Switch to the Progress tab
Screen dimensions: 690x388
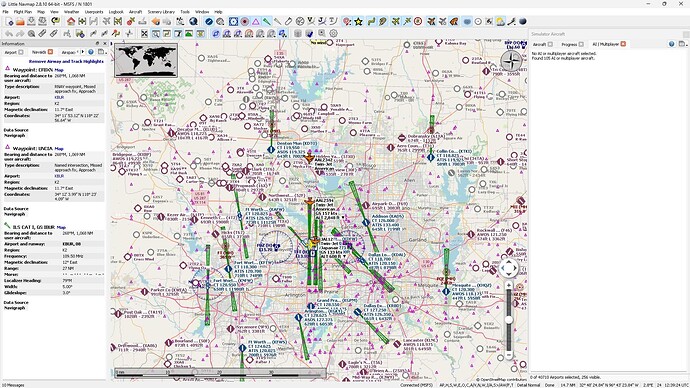click(x=569, y=44)
